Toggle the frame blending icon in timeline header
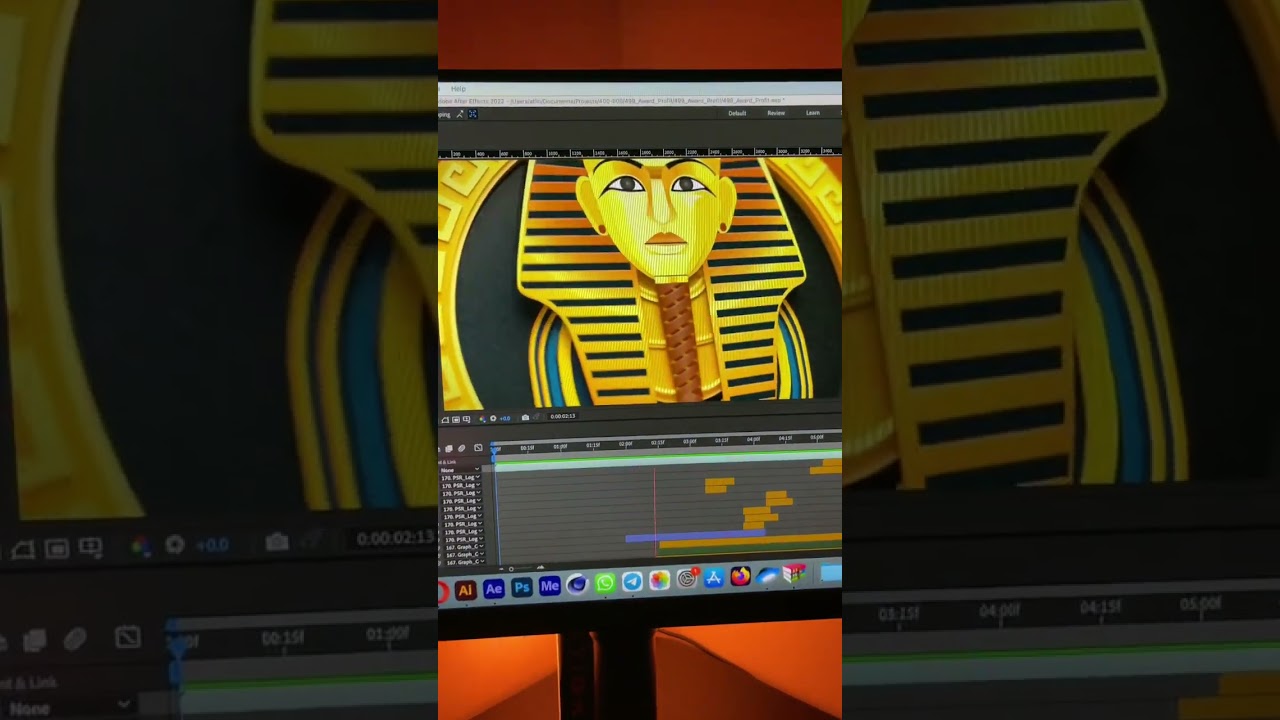The width and height of the screenshot is (1280, 720). (449, 448)
